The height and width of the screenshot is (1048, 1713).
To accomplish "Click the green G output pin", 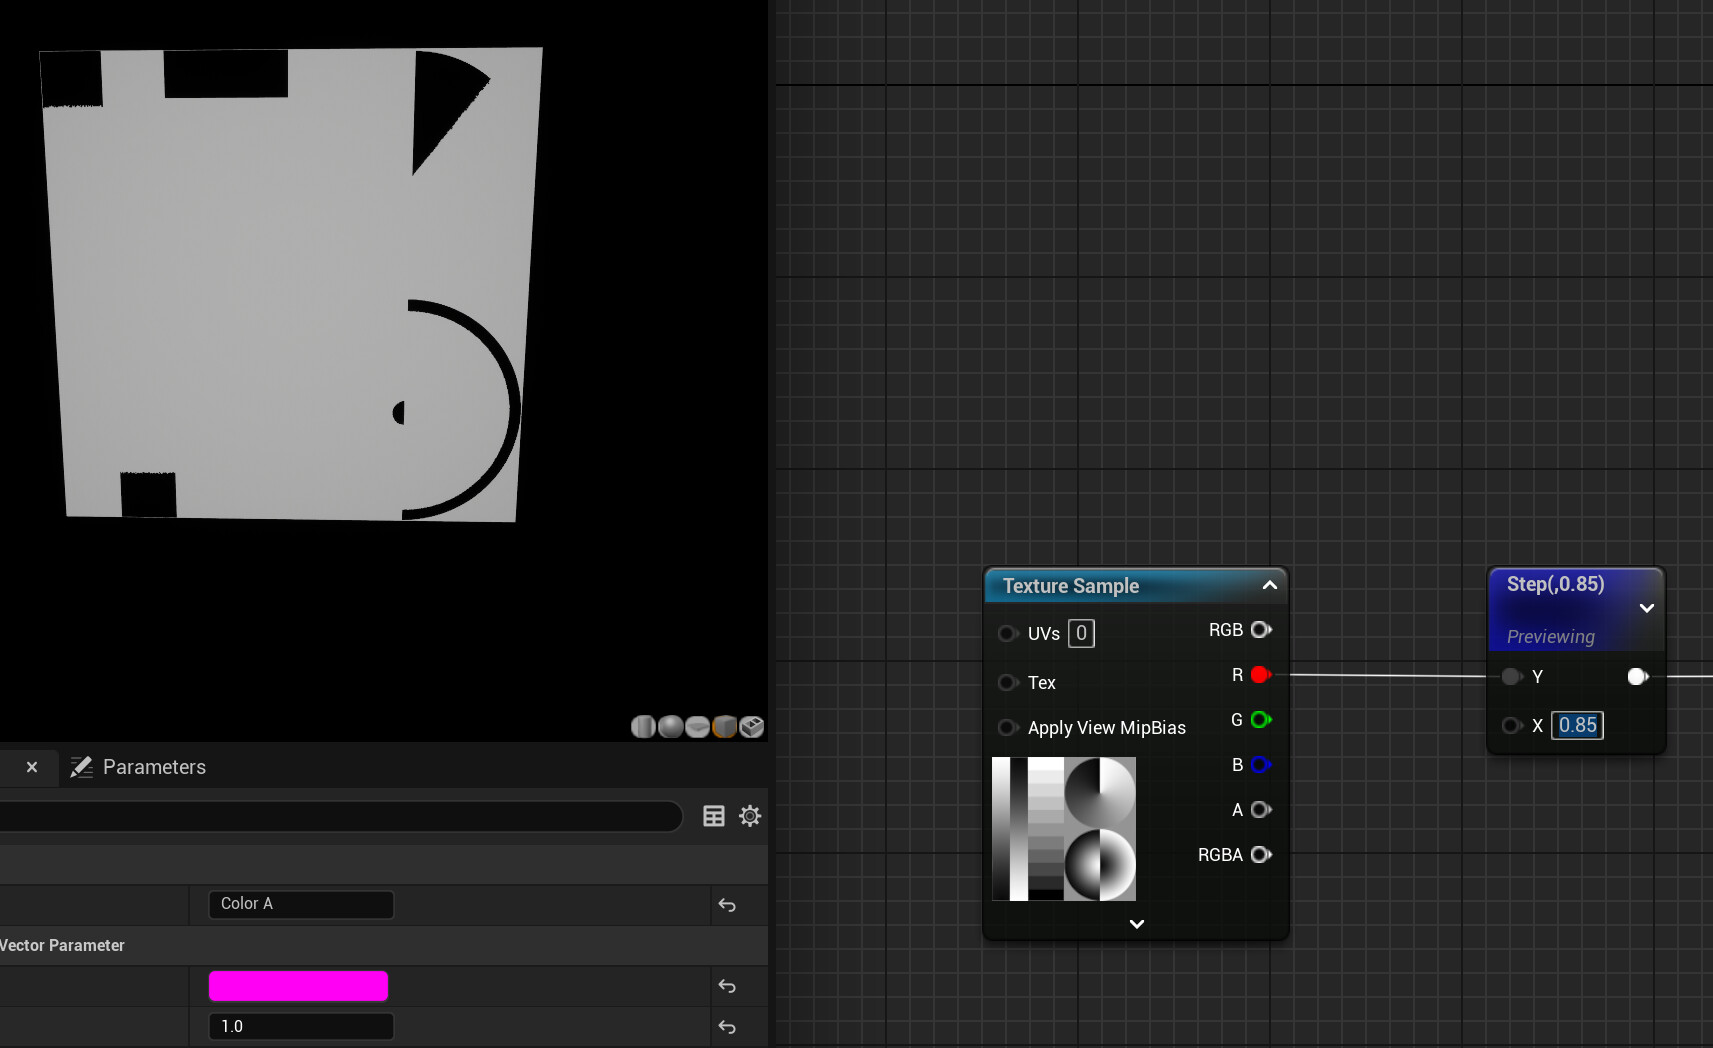I will tap(1261, 720).
